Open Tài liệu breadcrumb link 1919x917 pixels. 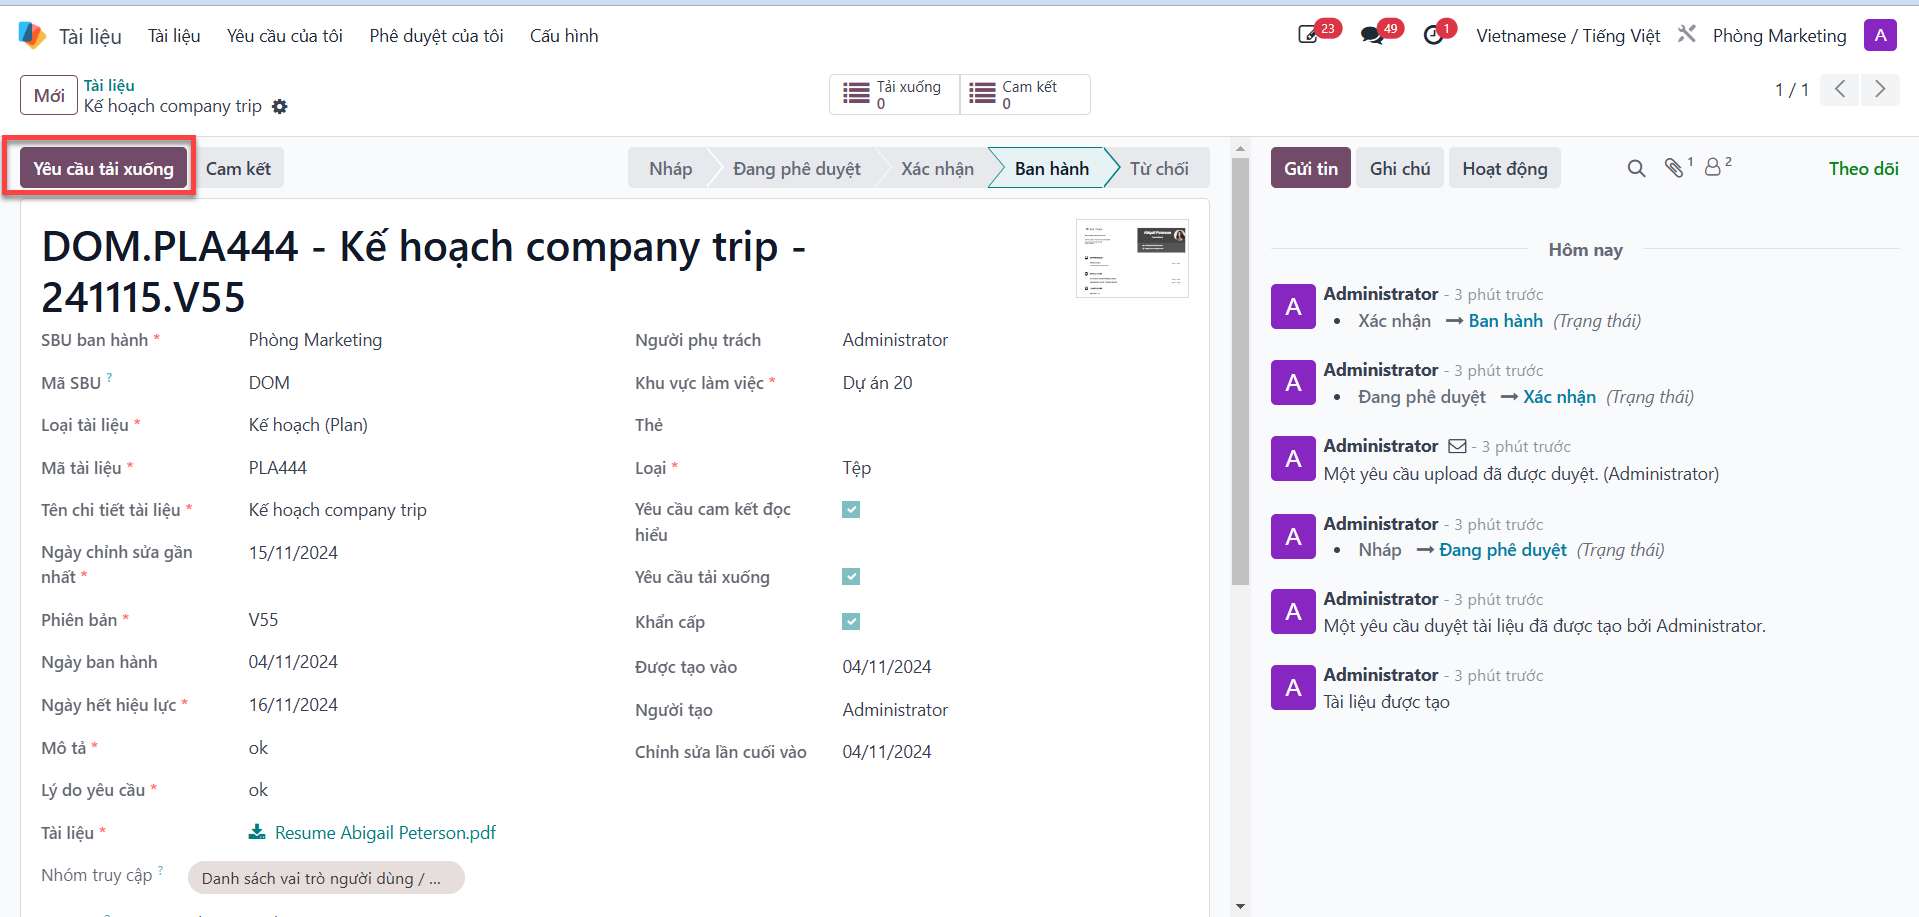[x=109, y=86]
